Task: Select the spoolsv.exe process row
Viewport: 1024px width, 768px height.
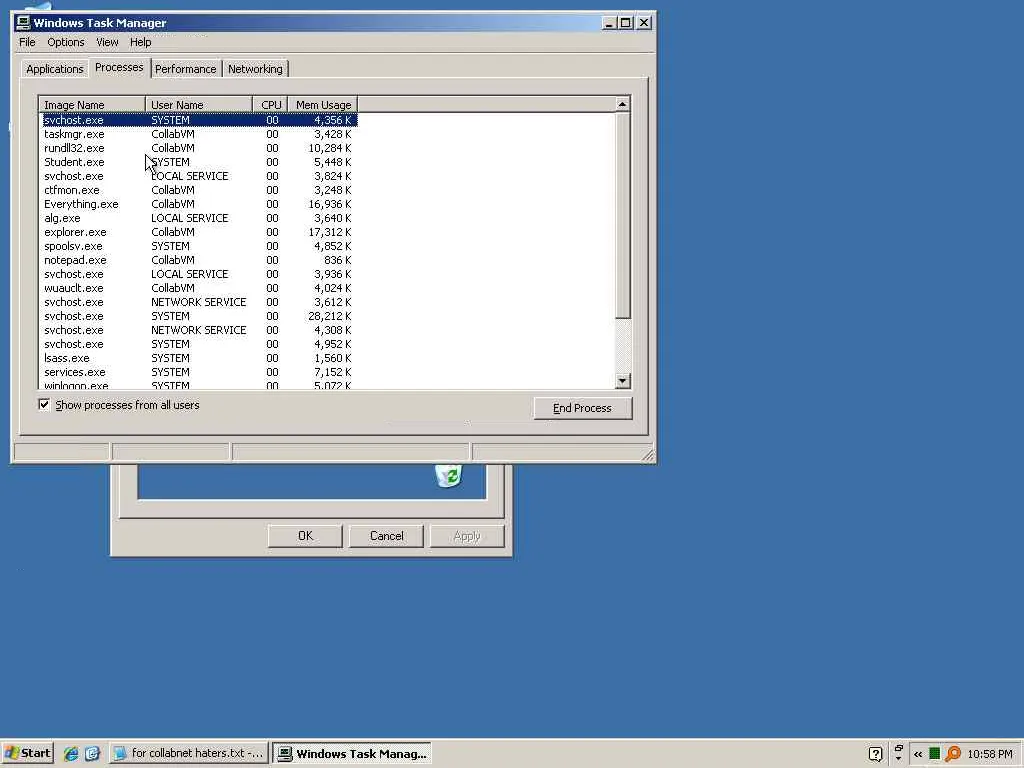Action: pos(198,246)
